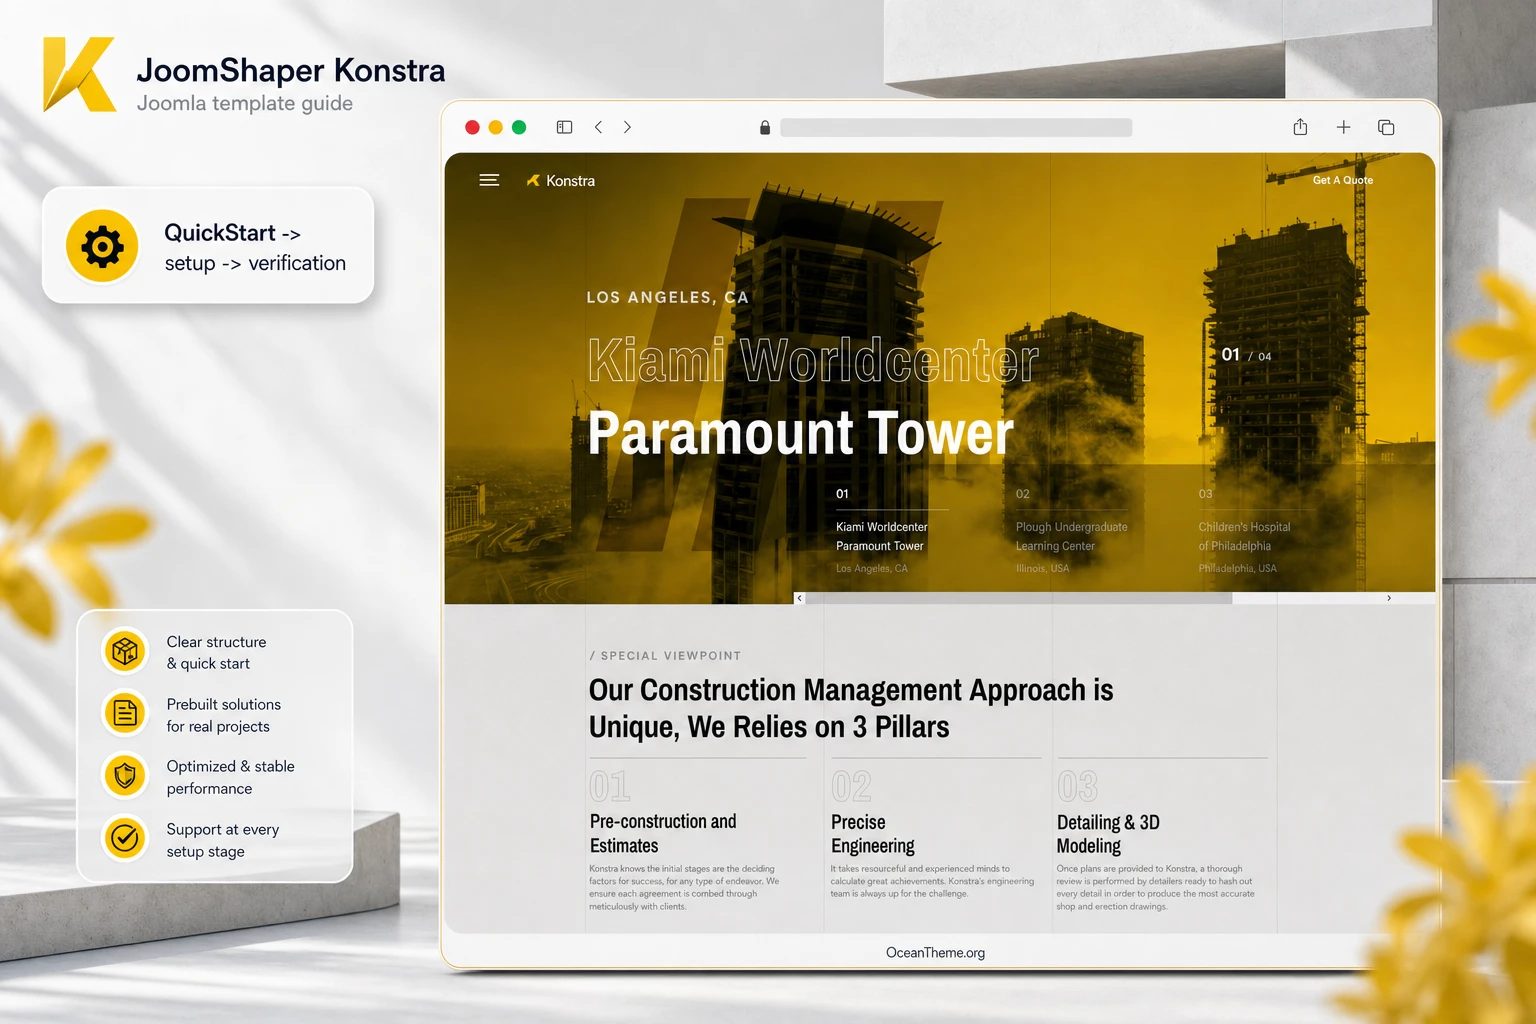This screenshot has width=1536, height=1024.
Task: Click the address bar lock icon
Action: [765, 127]
